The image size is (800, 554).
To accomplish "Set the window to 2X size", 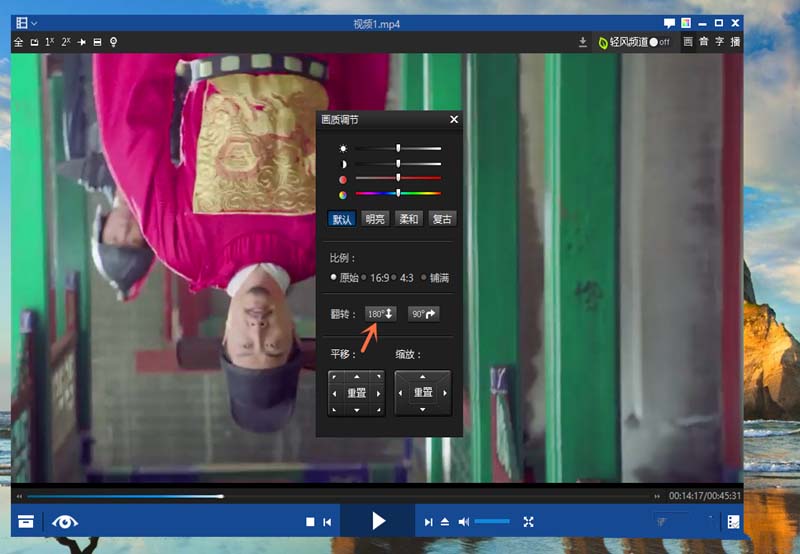I will click(x=66, y=42).
